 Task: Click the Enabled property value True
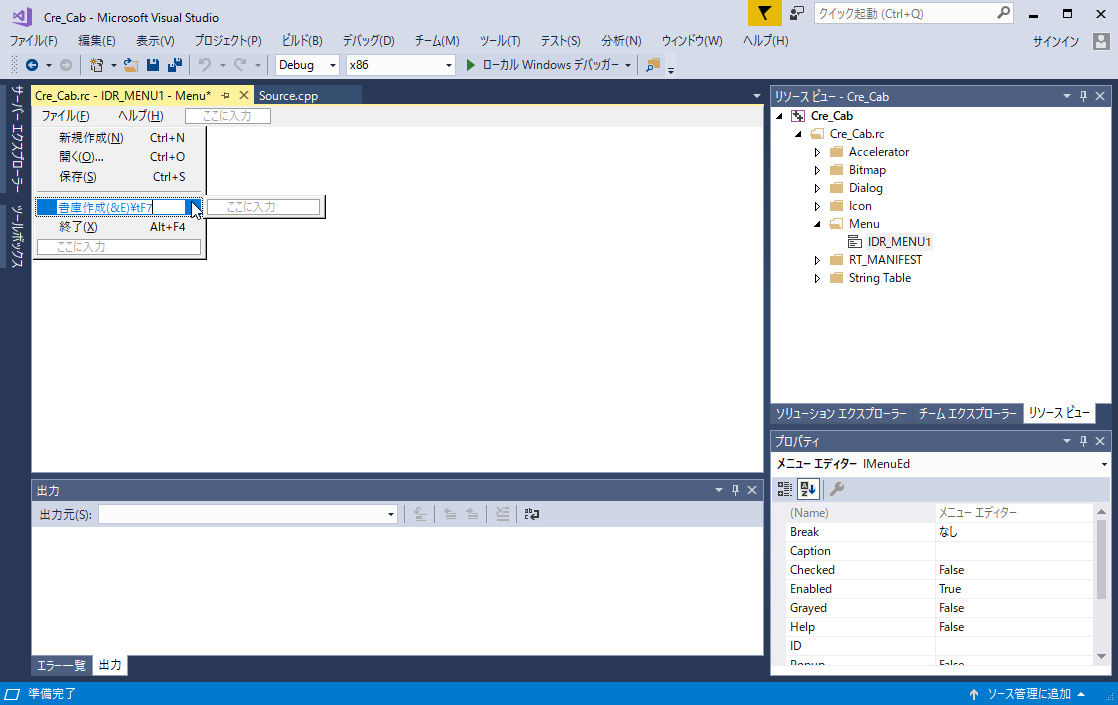(x=1013, y=589)
